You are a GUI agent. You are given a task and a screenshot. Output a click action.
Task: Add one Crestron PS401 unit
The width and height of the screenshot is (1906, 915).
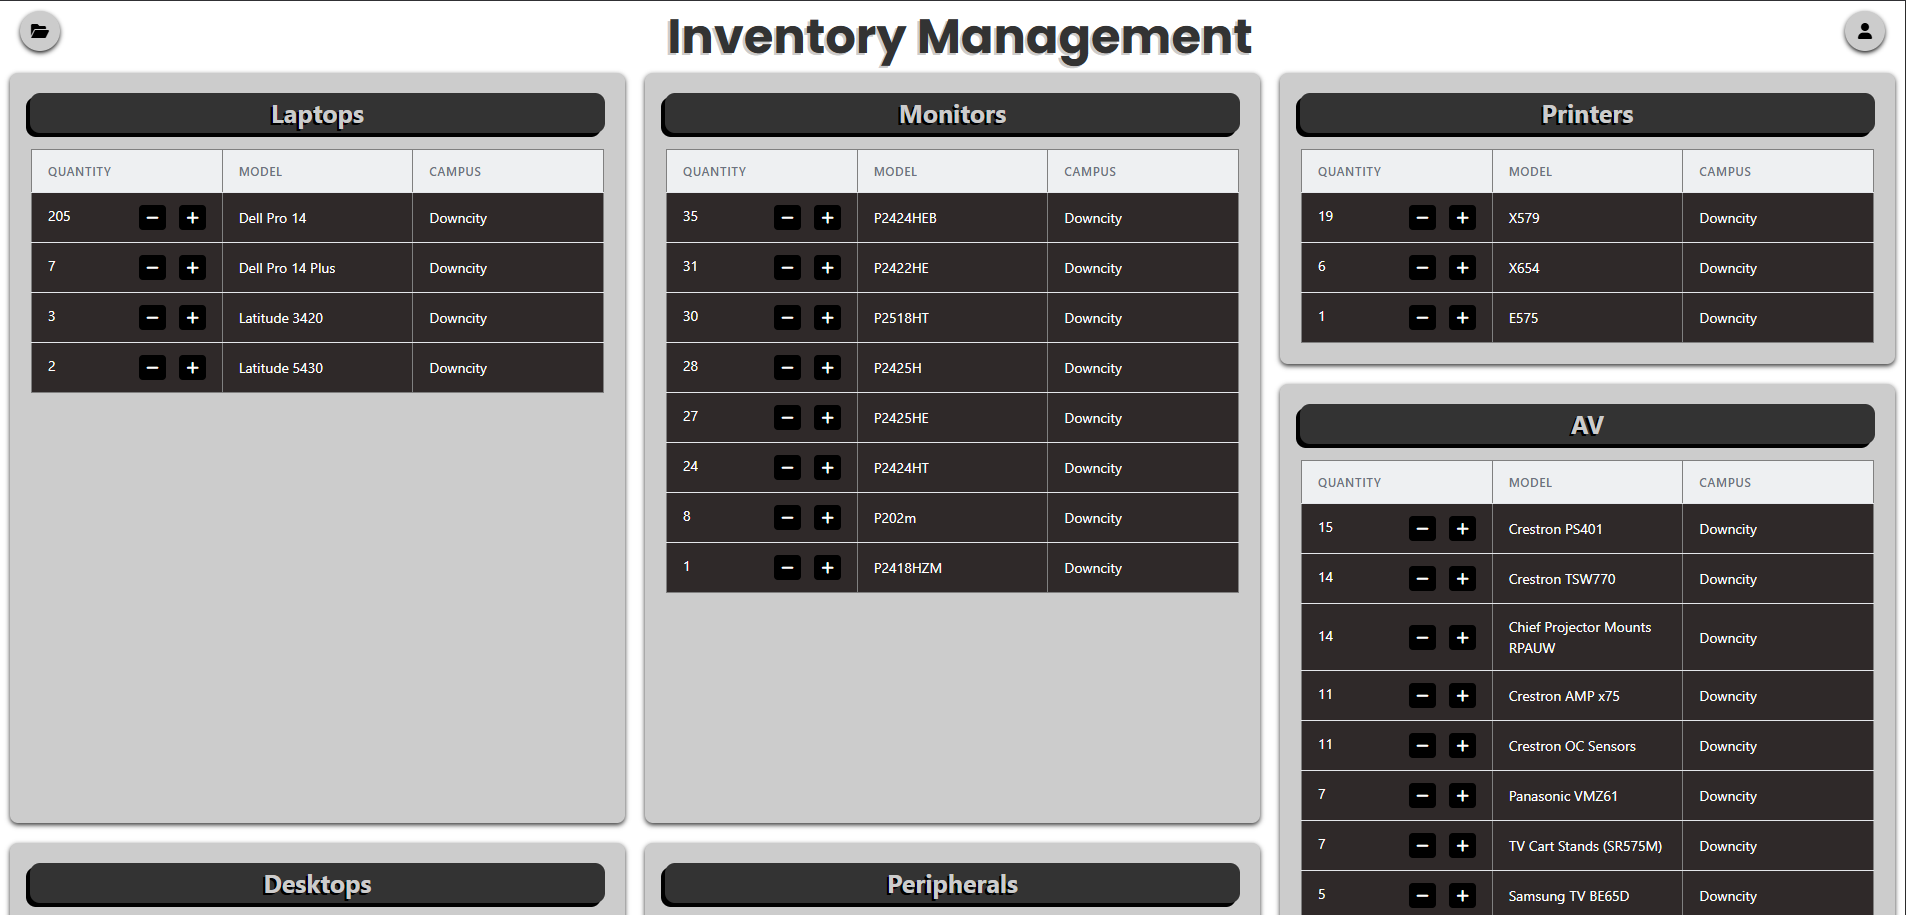point(1462,529)
